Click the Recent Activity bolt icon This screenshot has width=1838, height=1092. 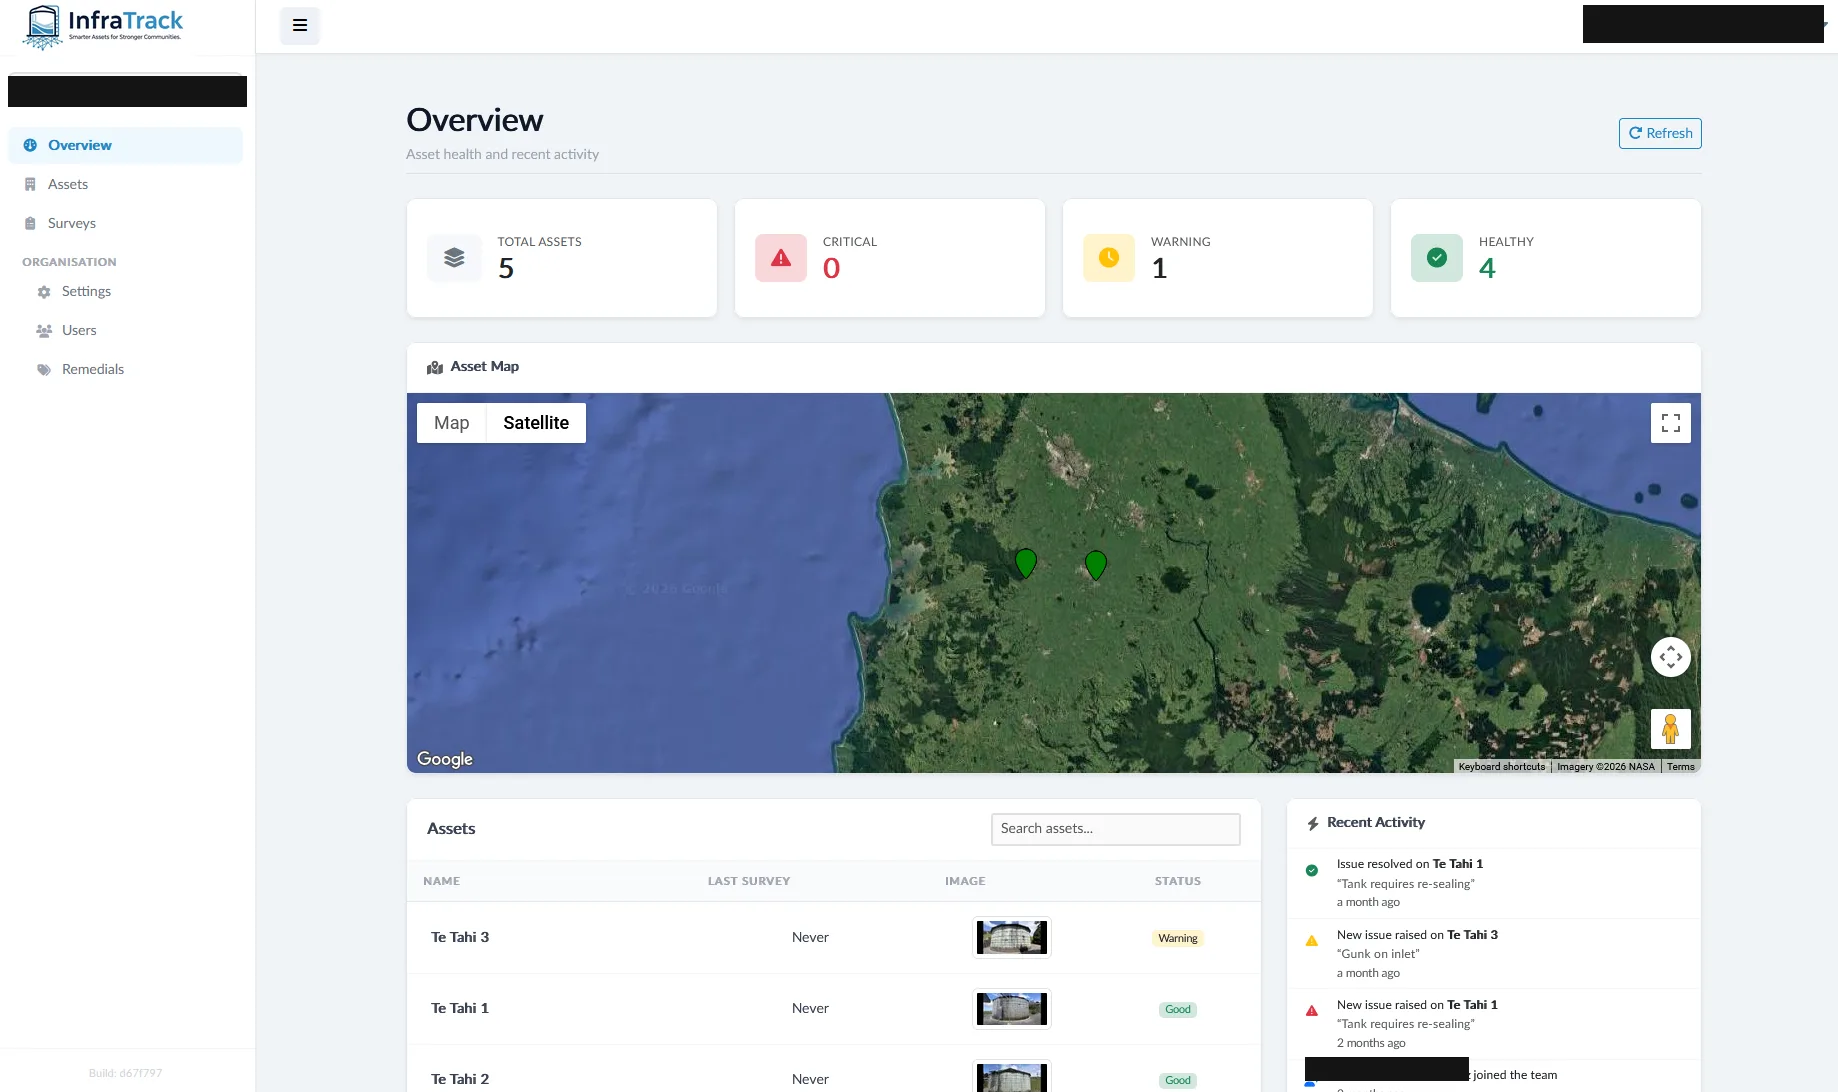[x=1313, y=823]
